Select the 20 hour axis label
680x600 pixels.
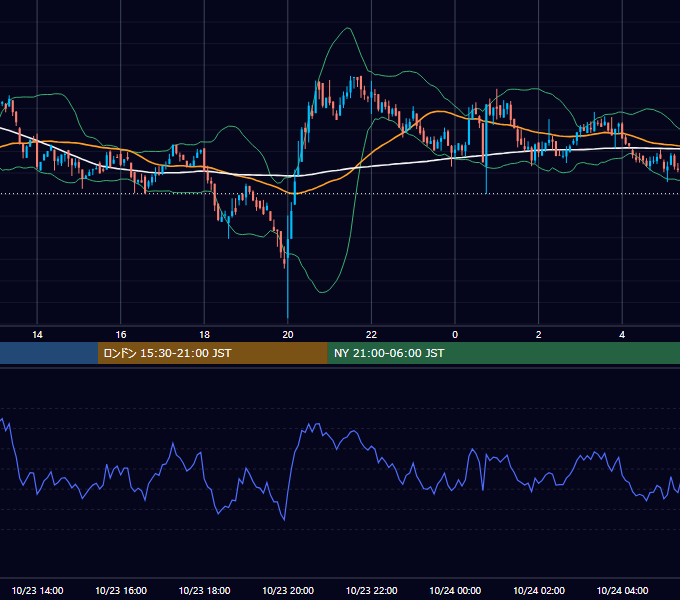288,335
